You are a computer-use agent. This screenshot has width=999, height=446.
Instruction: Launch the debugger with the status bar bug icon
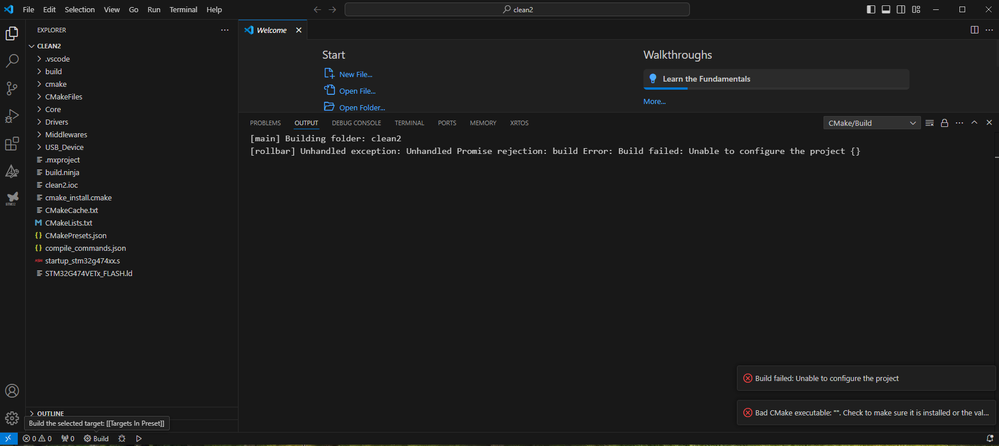(x=122, y=439)
